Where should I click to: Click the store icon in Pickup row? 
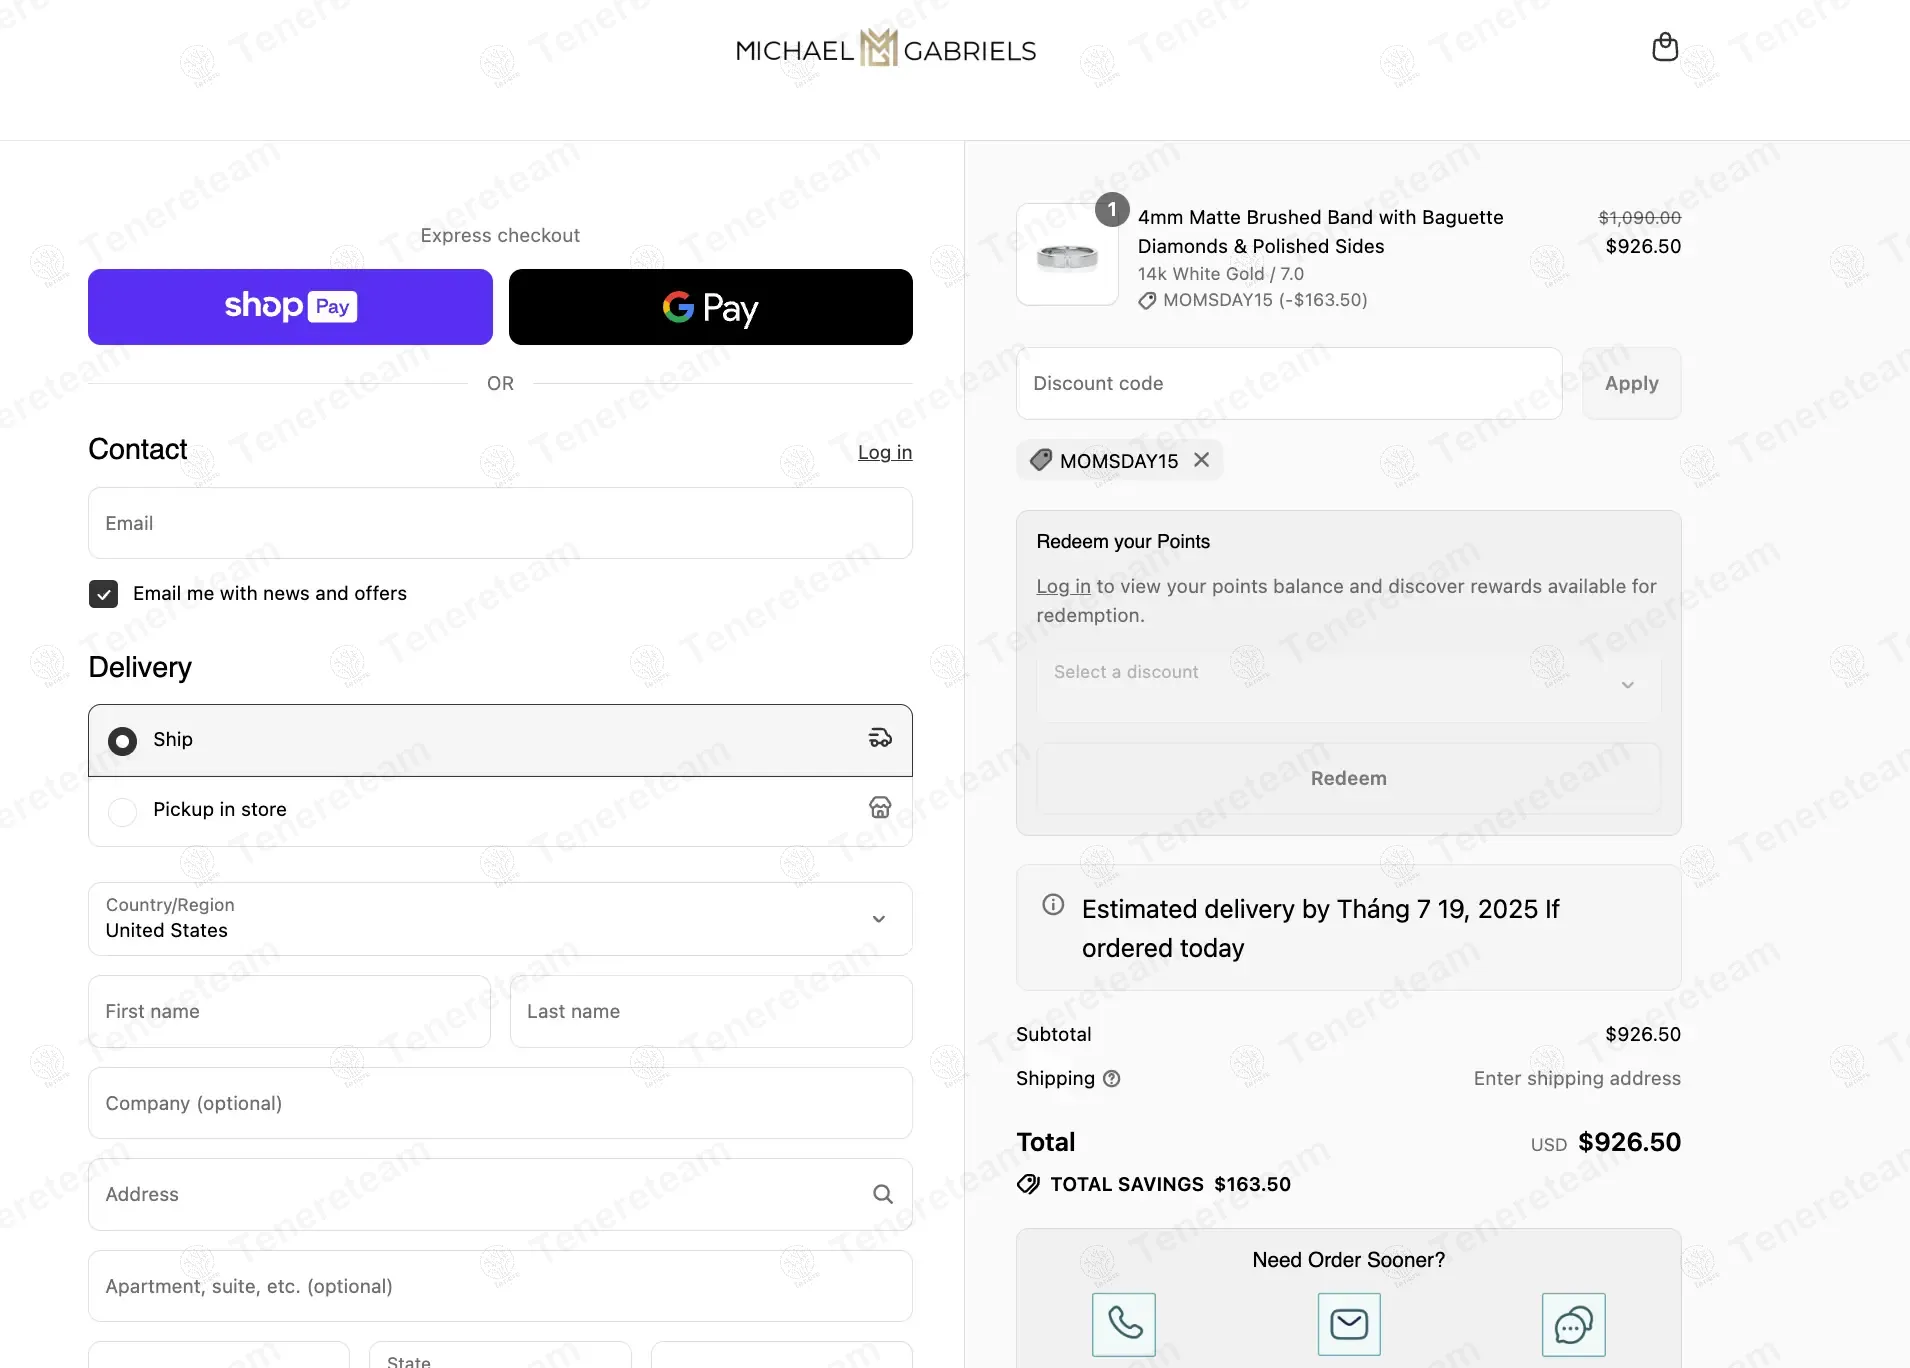(880, 808)
